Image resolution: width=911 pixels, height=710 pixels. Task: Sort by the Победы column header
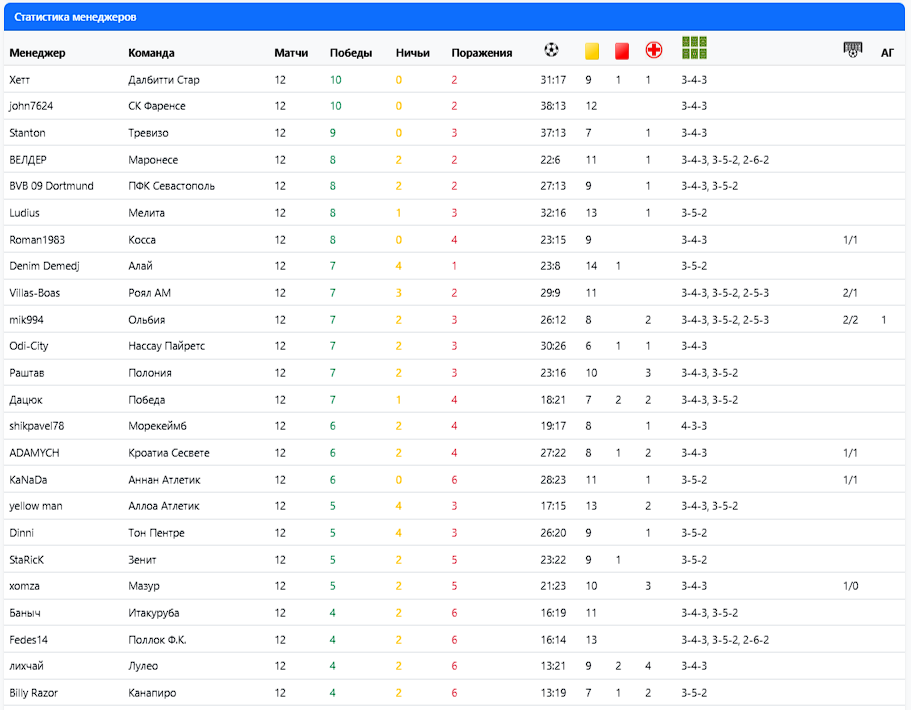pyautogui.click(x=351, y=53)
